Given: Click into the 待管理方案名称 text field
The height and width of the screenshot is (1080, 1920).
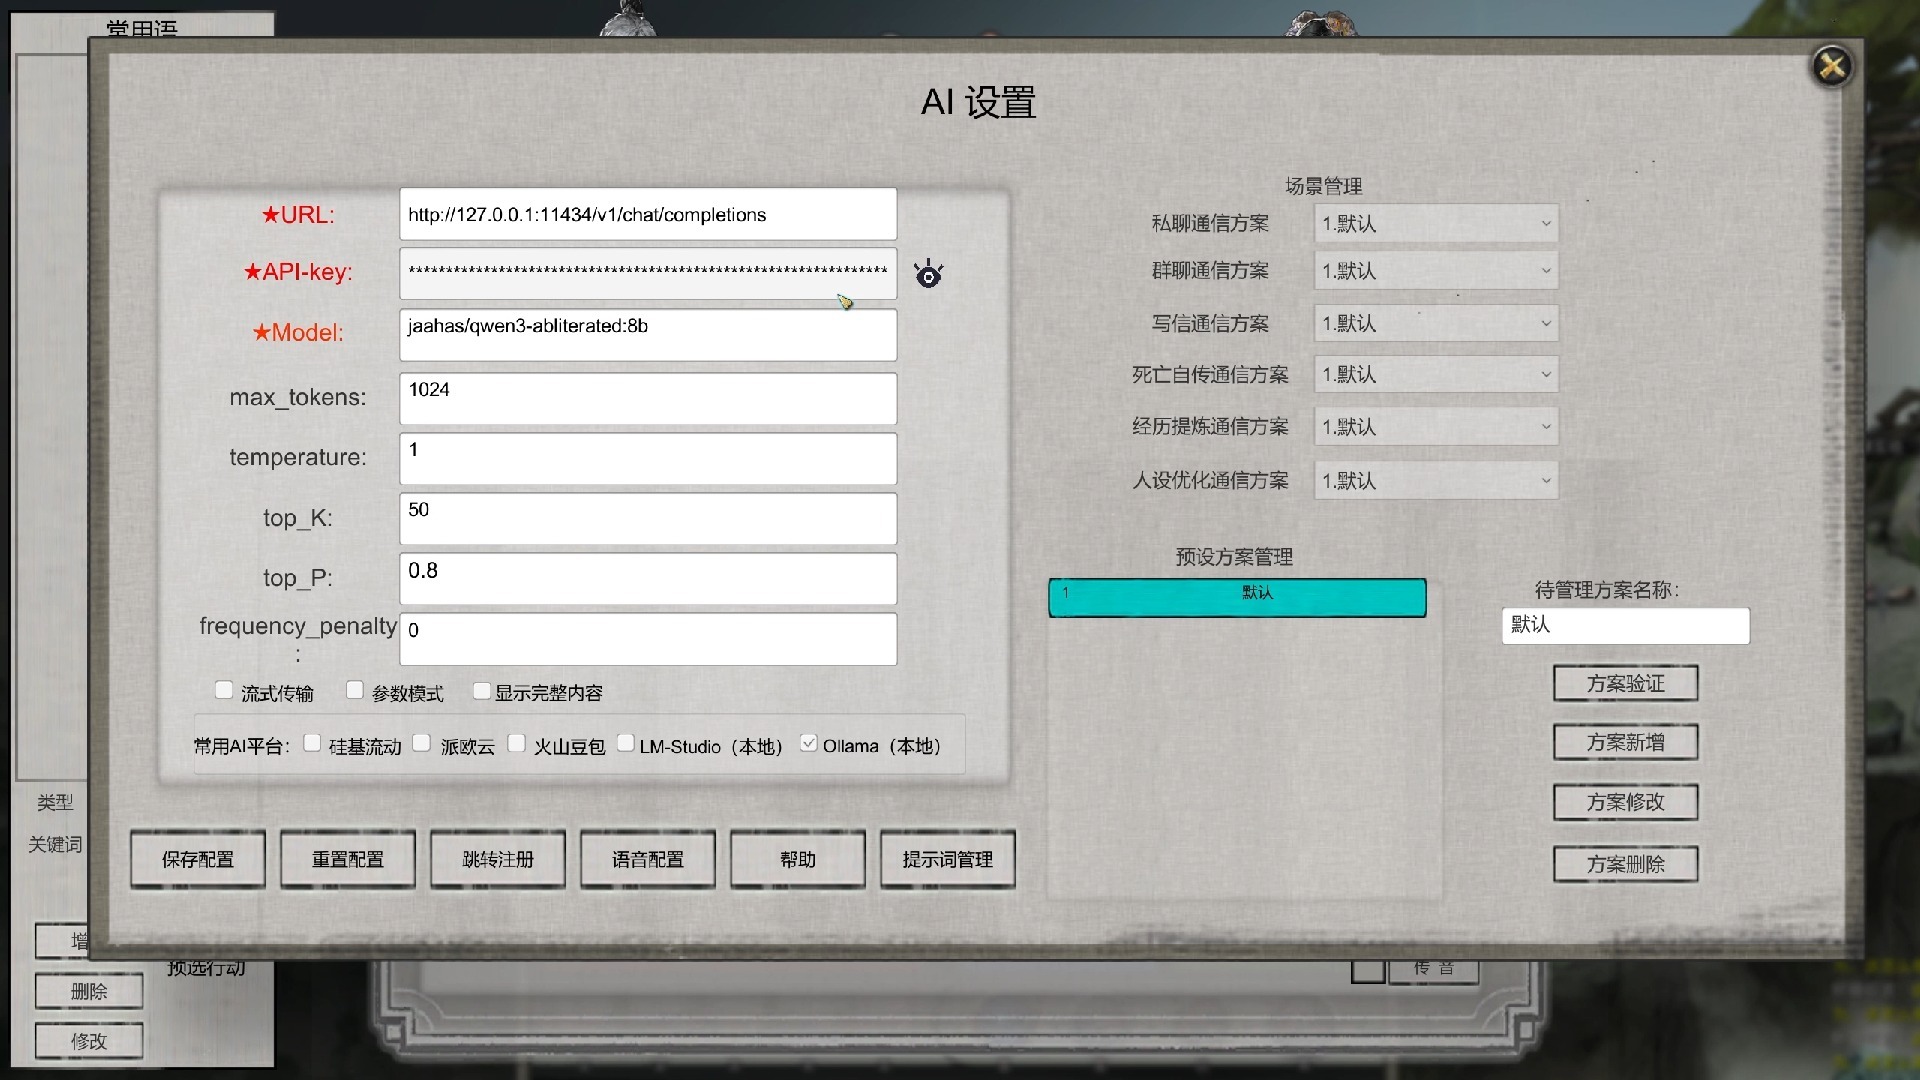Looking at the screenshot, I should click(1625, 626).
